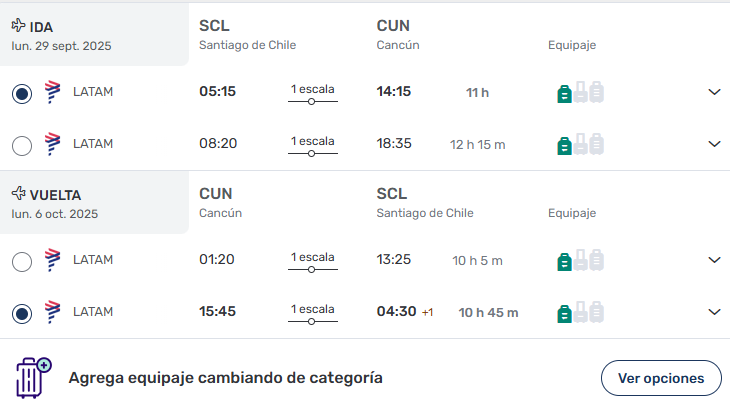Click Agrega equipaje cambiando de categoría text
The width and height of the screenshot is (730, 410).
(x=225, y=378)
